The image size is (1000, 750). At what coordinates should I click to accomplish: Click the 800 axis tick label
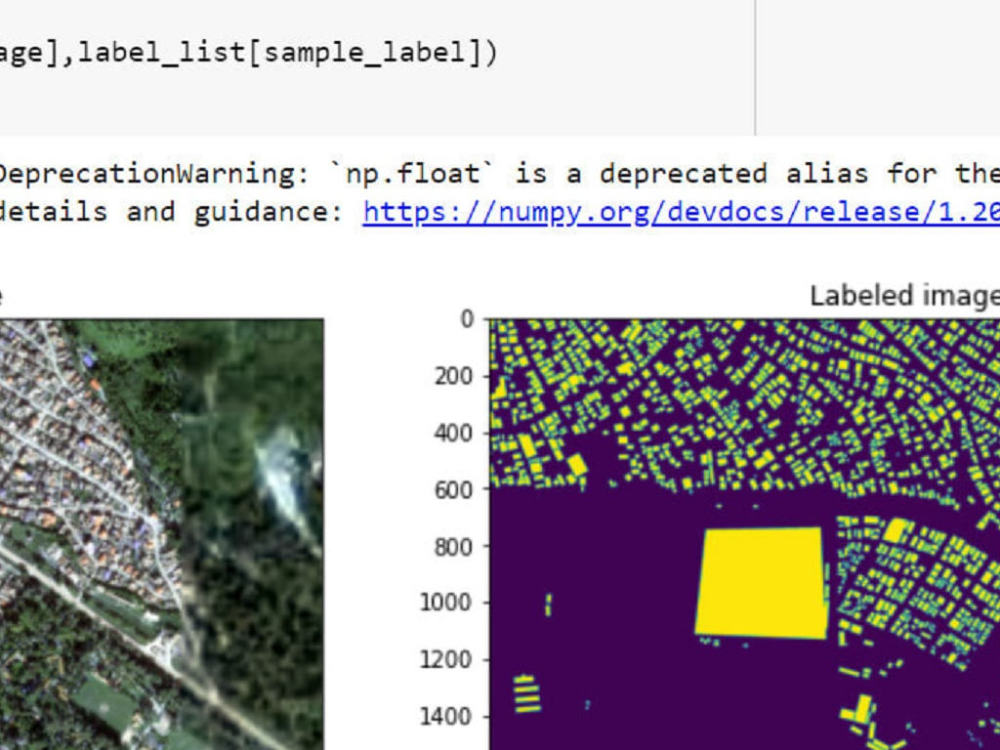[455, 547]
